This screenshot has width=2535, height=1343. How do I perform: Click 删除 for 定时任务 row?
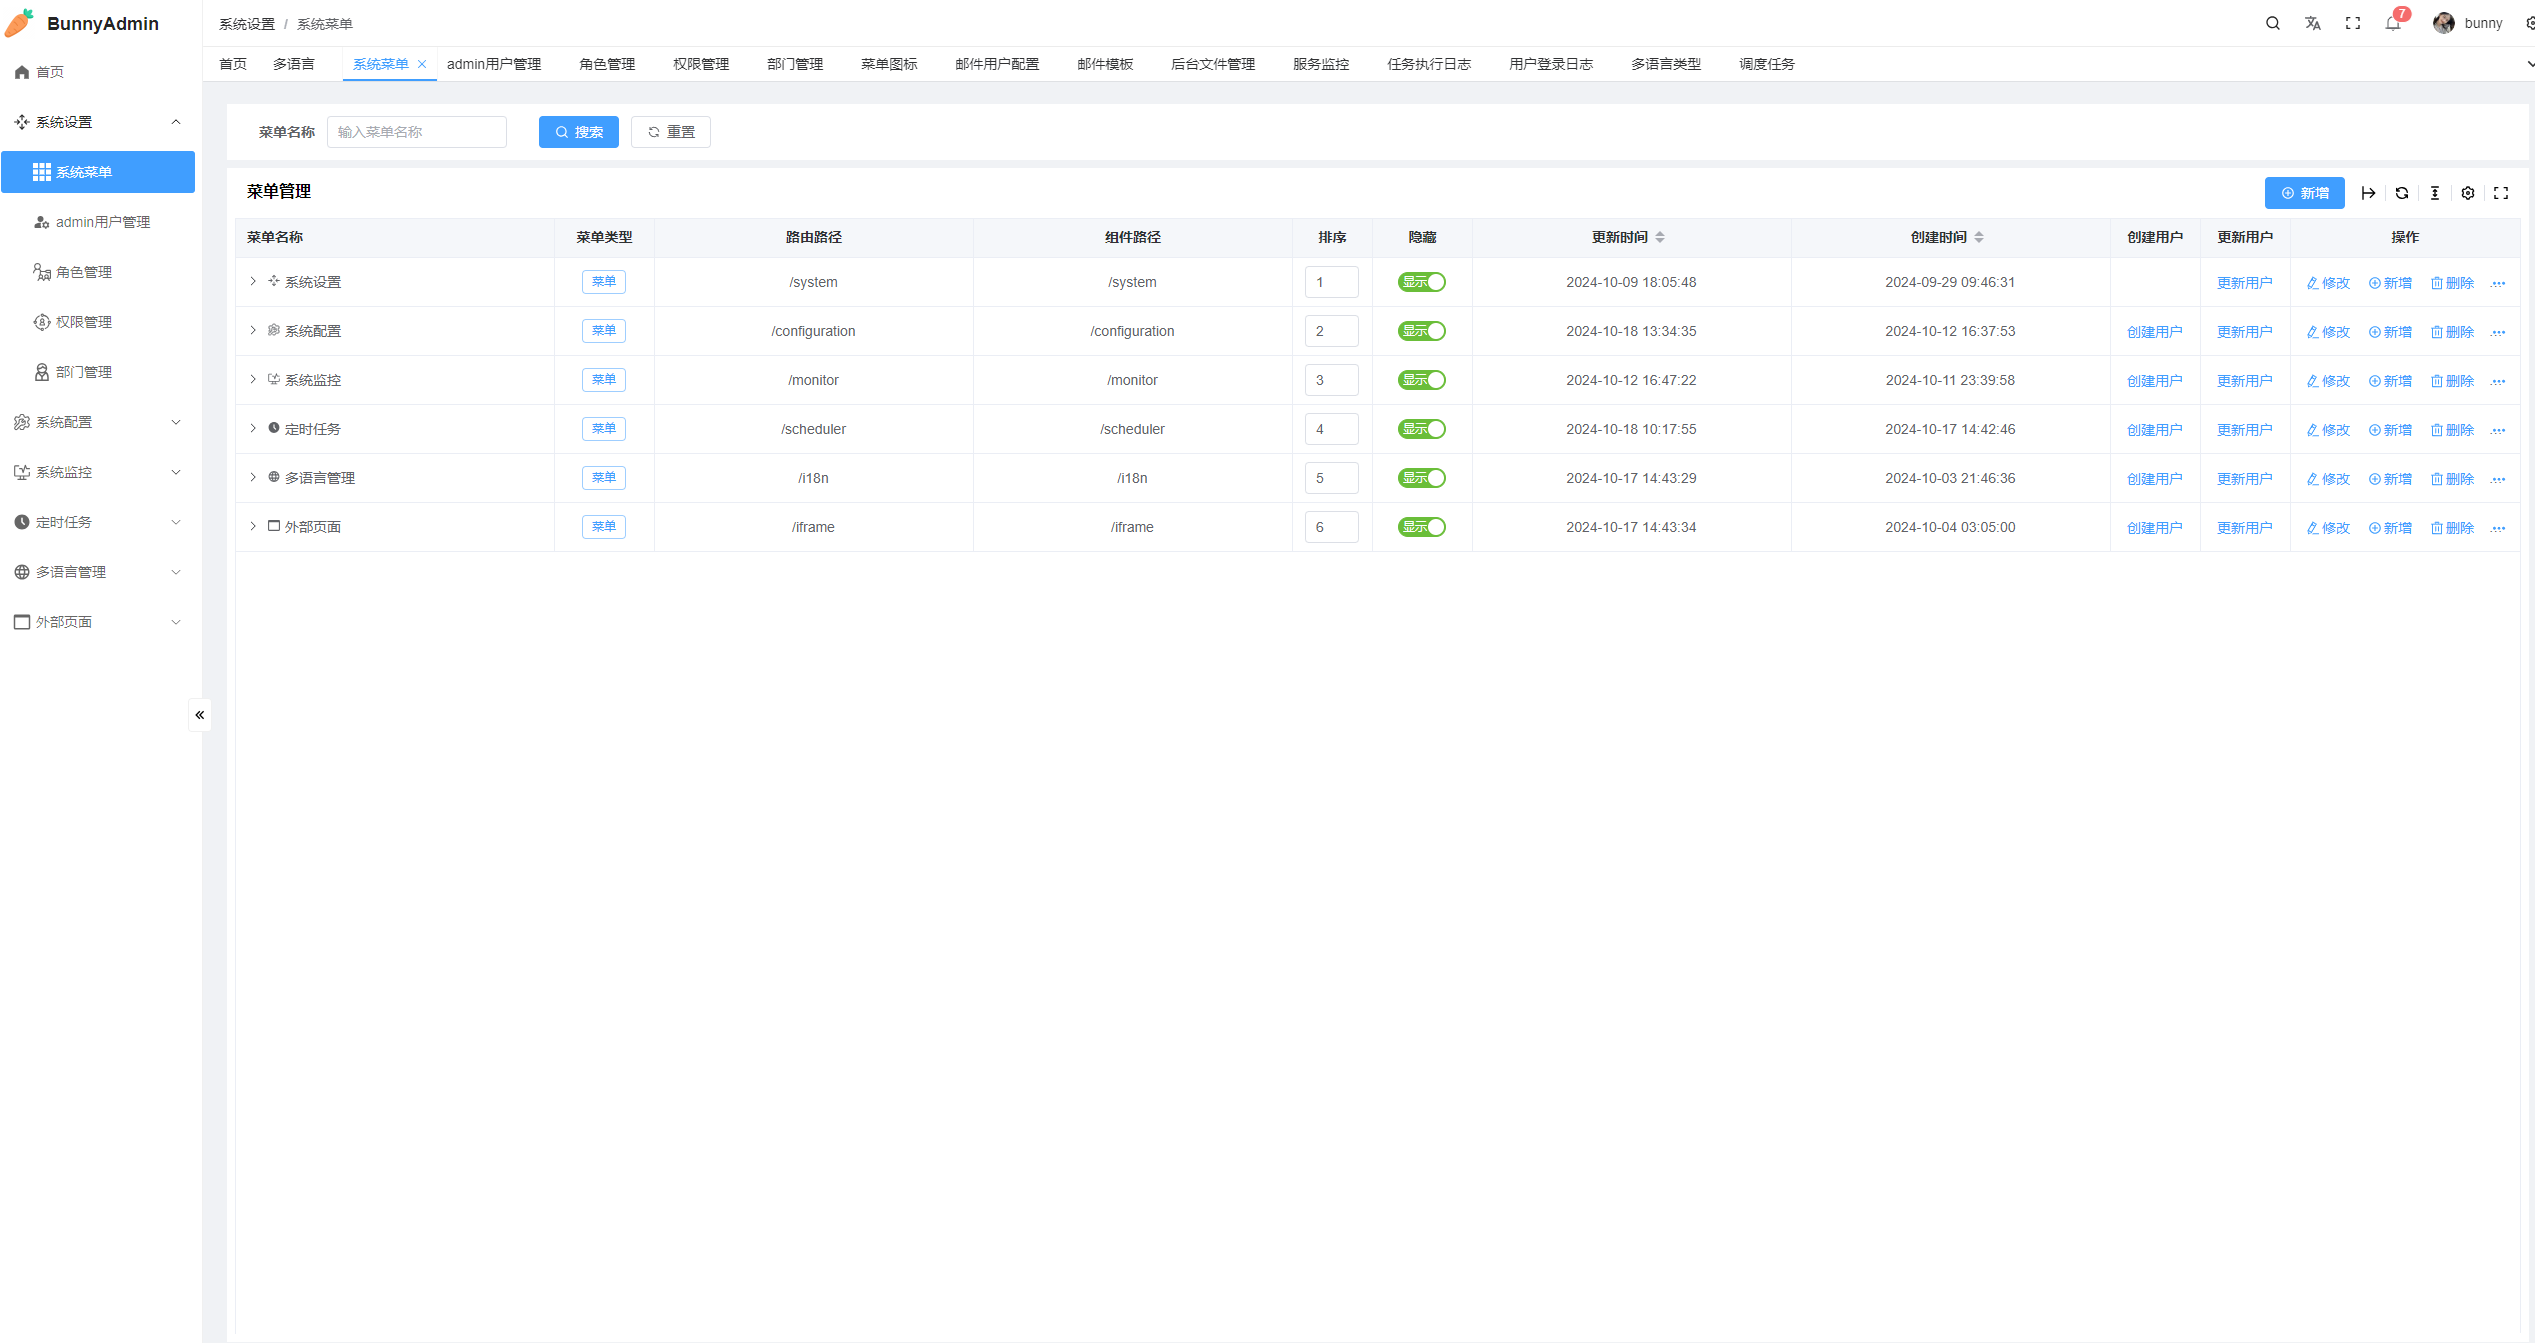pos(2452,430)
